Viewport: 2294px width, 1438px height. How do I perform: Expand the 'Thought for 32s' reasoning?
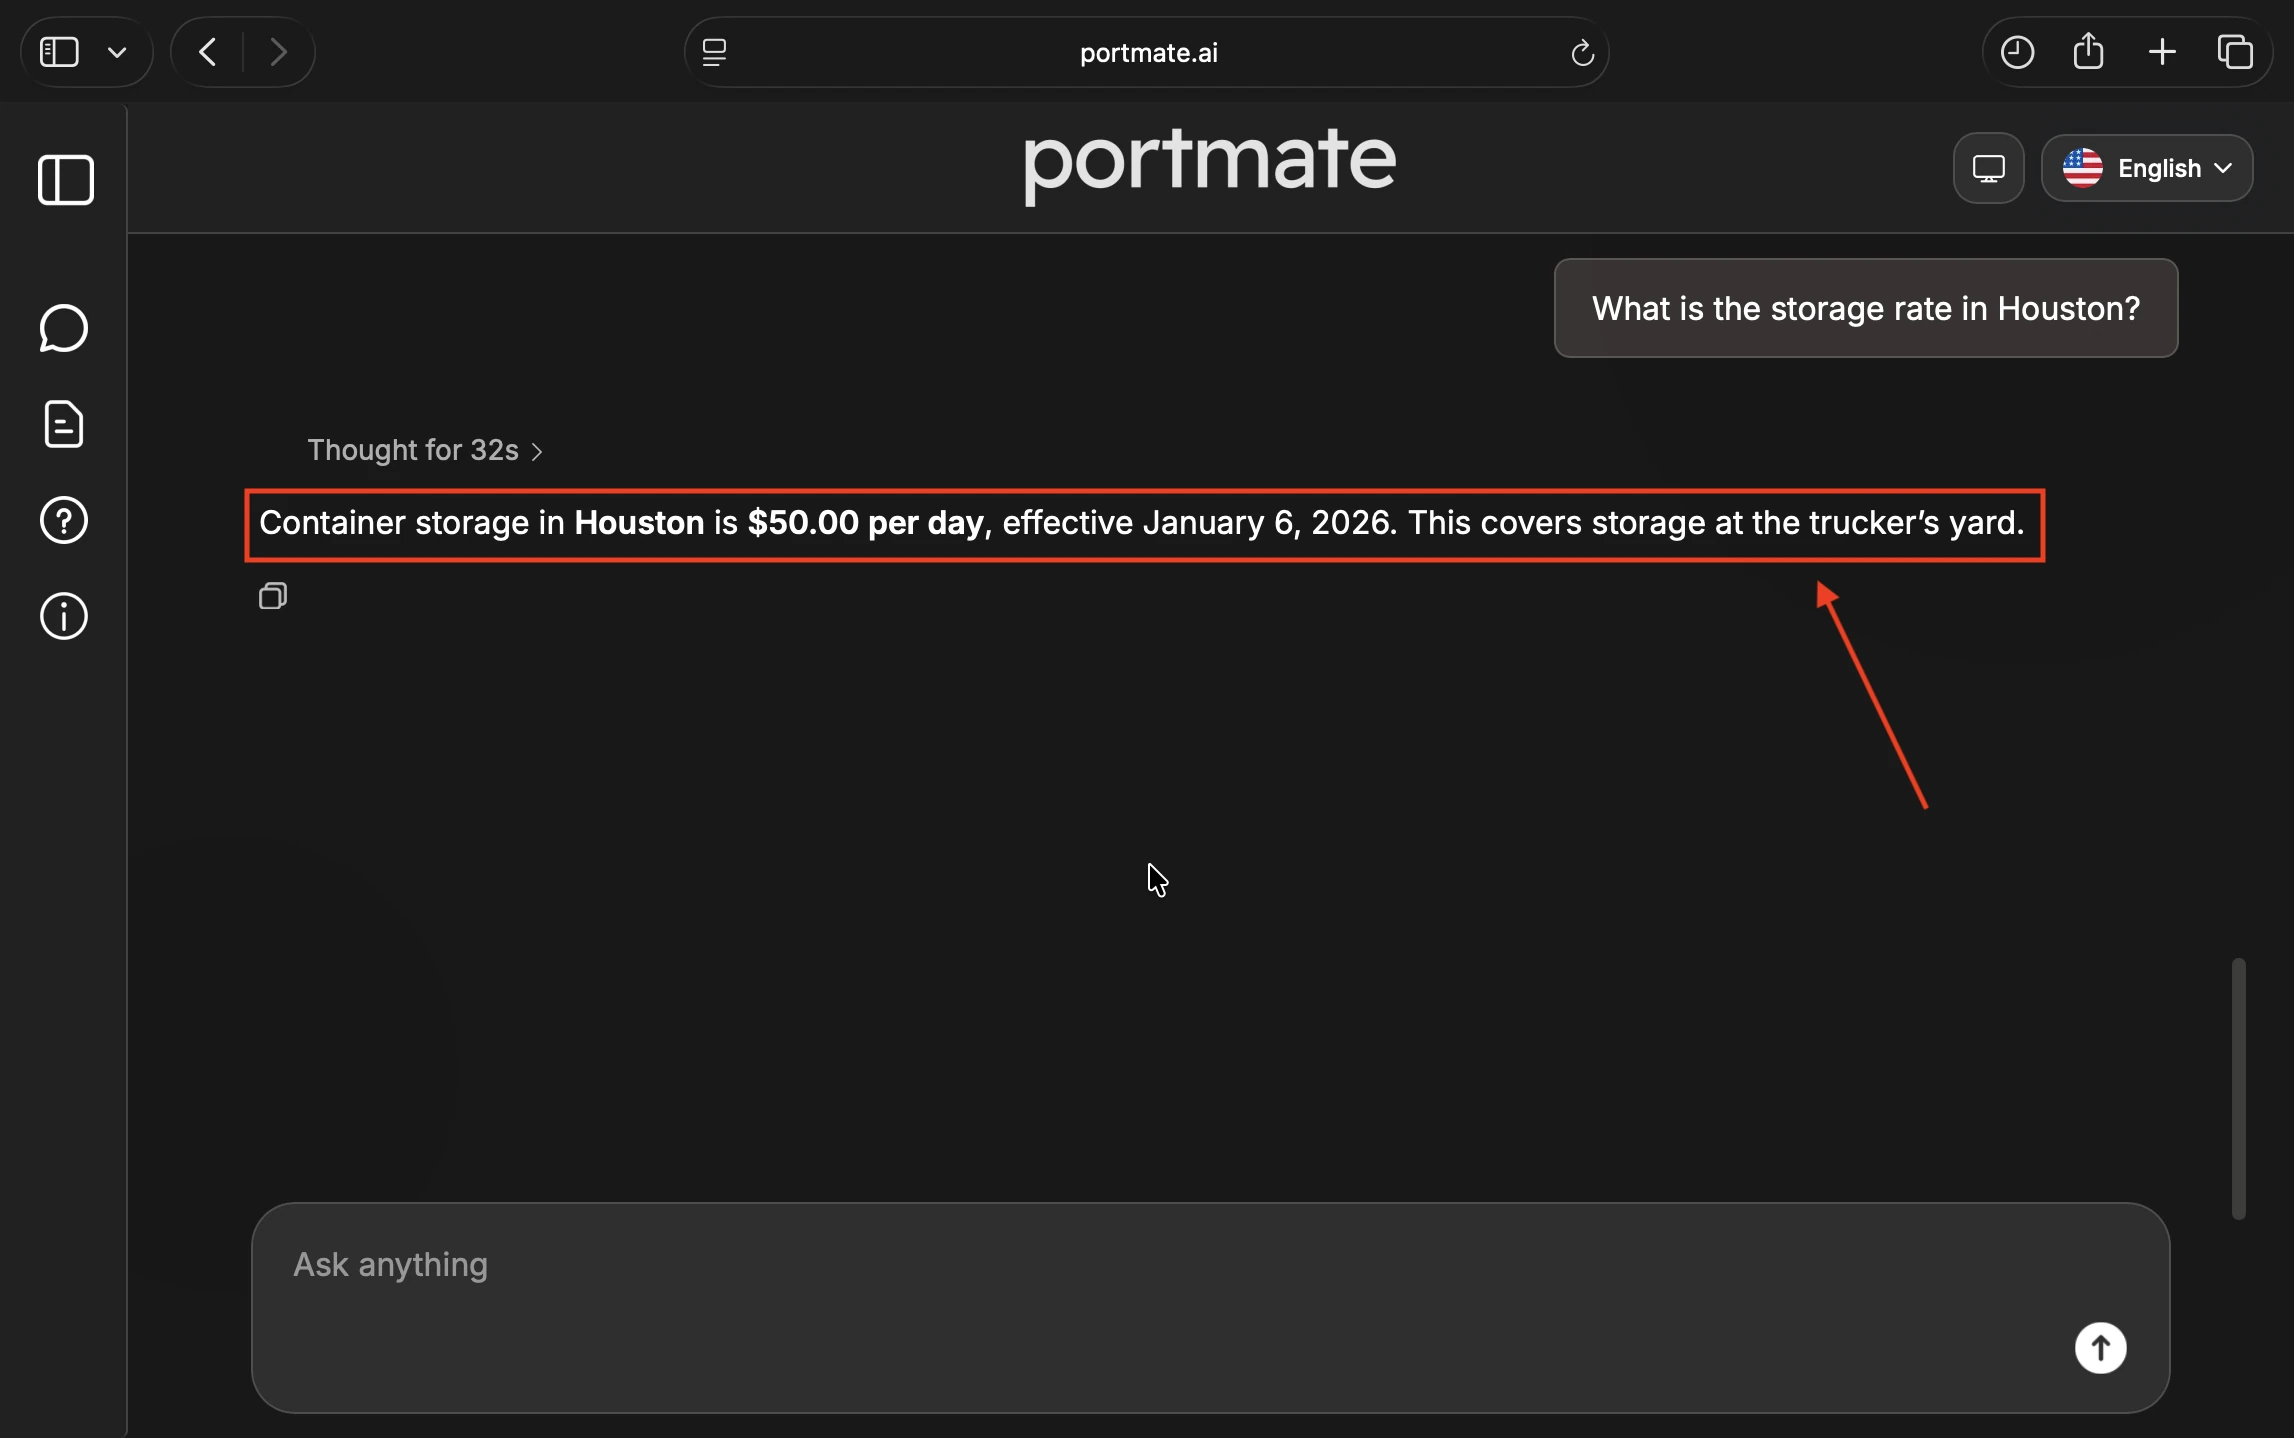[425, 451]
